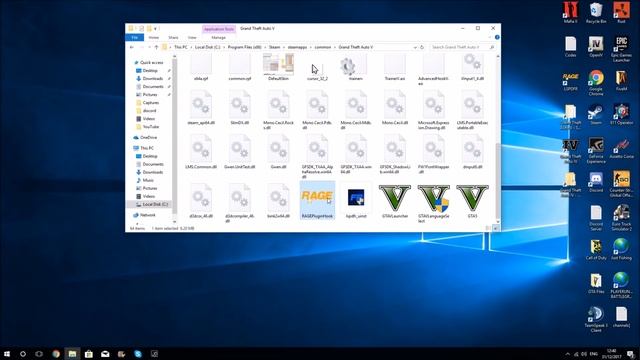Open the GeForce Experience desktop shortcut

pos(596,151)
